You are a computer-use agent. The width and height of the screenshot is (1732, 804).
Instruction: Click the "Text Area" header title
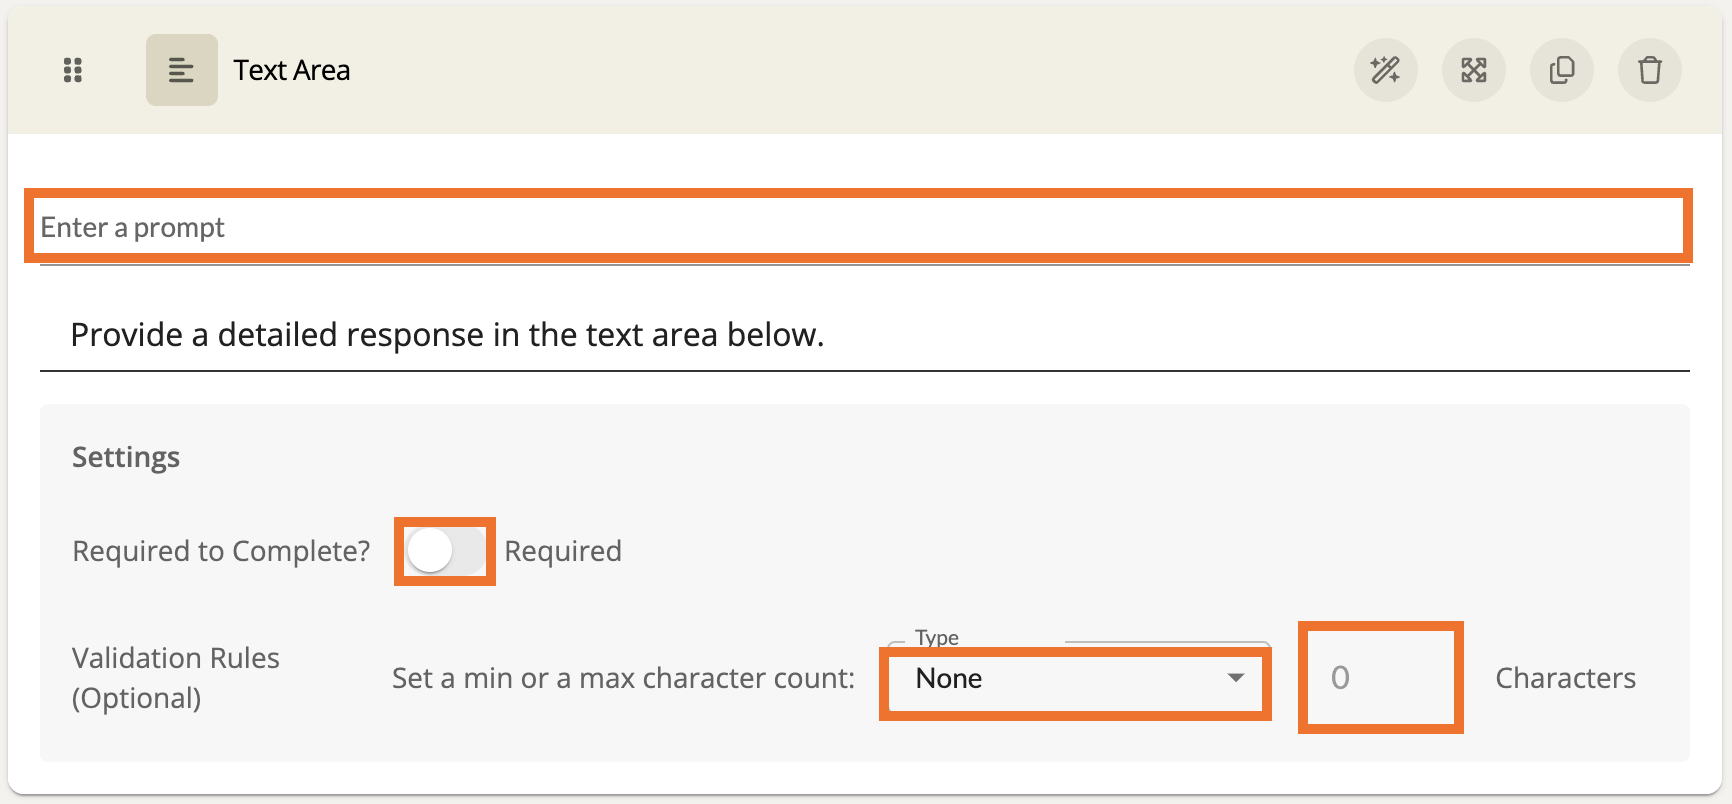292,70
